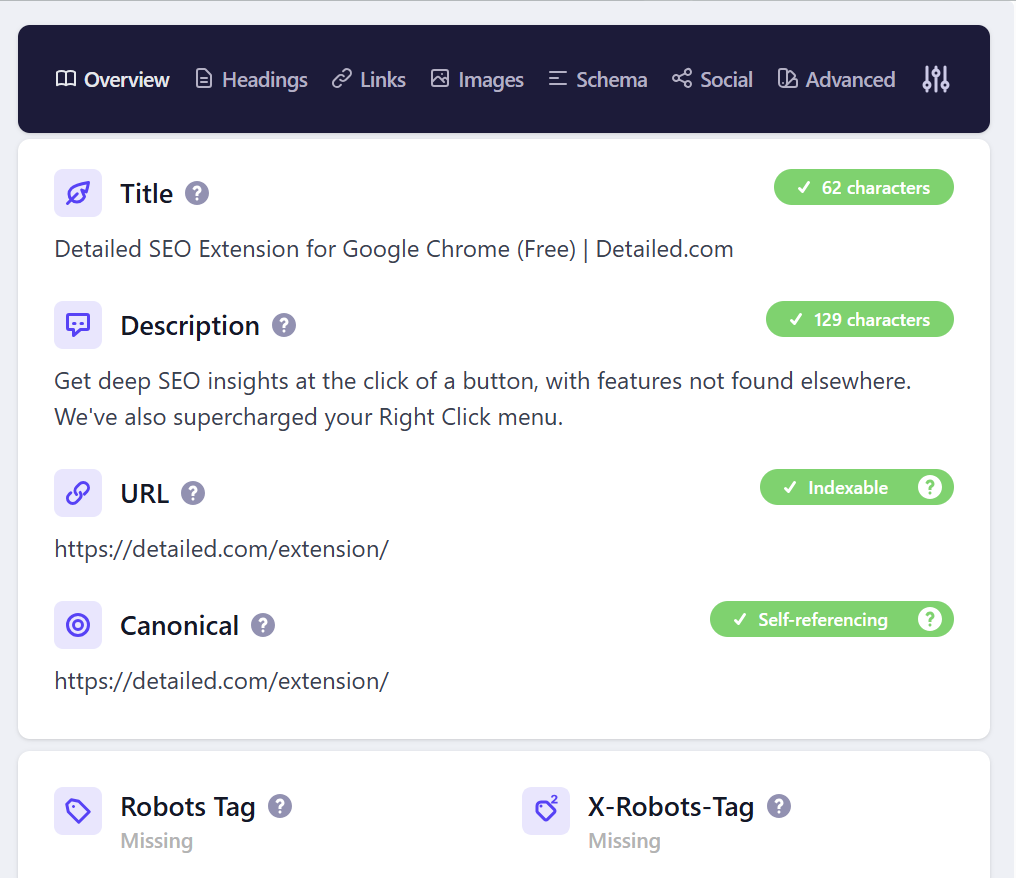The image size is (1016, 878).
Task: Open help tooltip next to Robots Tag
Action: pyautogui.click(x=280, y=807)
